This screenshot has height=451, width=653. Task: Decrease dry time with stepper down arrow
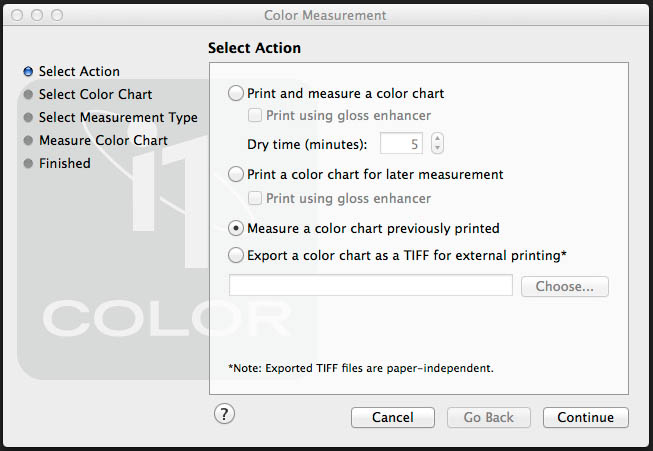437,148
